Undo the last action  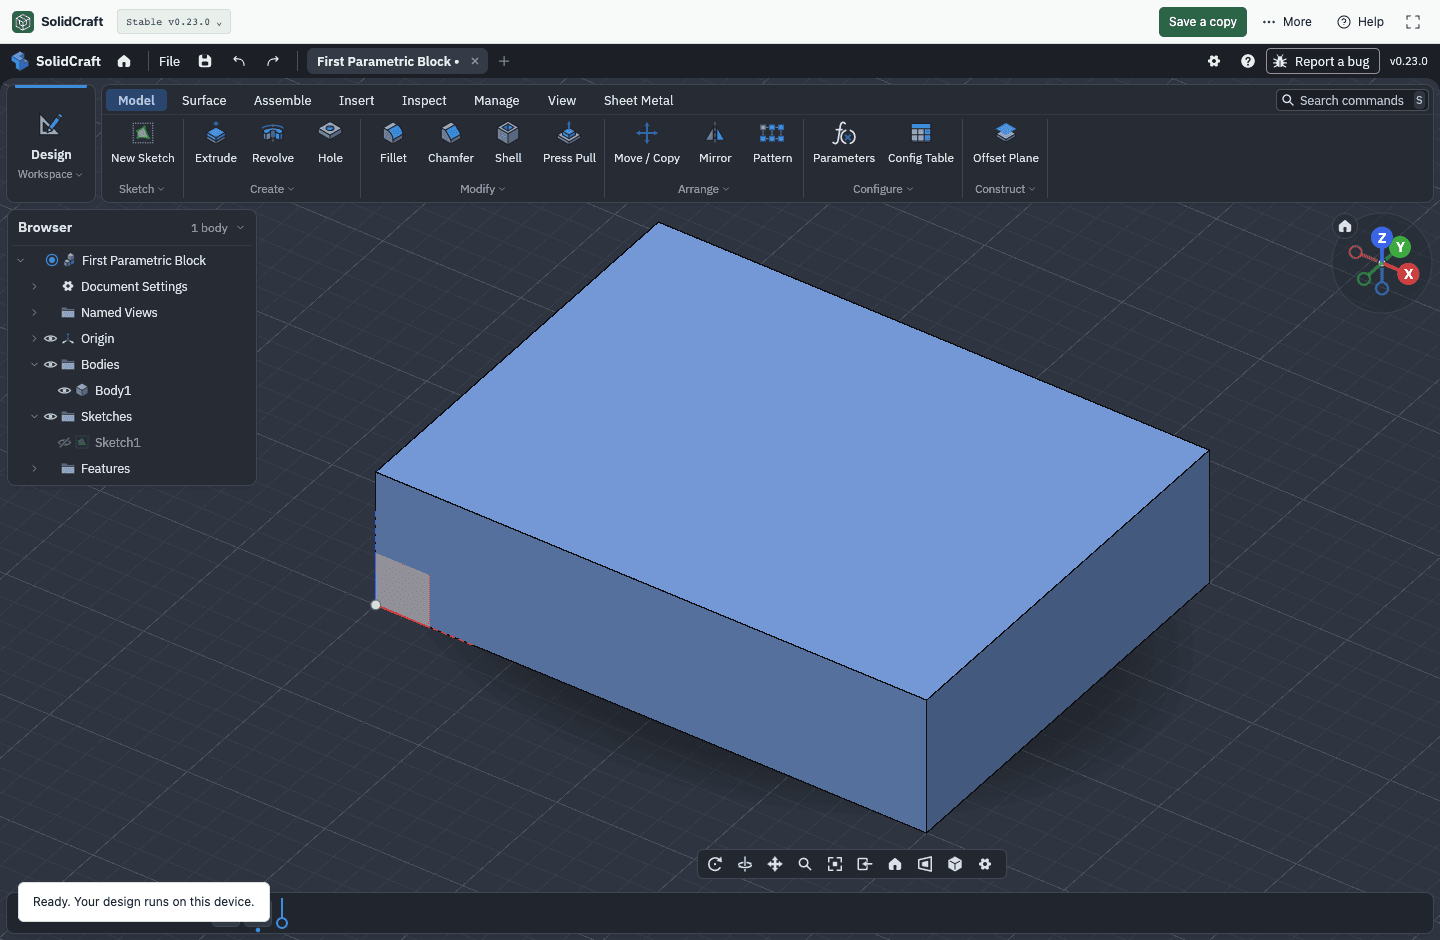tap(239, 61)
